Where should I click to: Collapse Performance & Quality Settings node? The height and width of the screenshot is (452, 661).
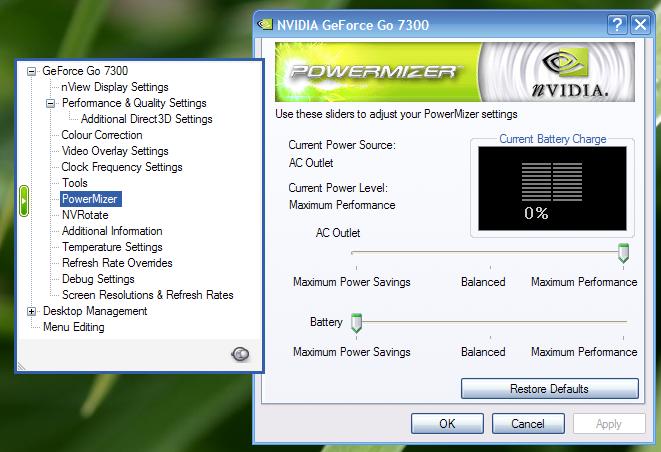tap(50, 103)
